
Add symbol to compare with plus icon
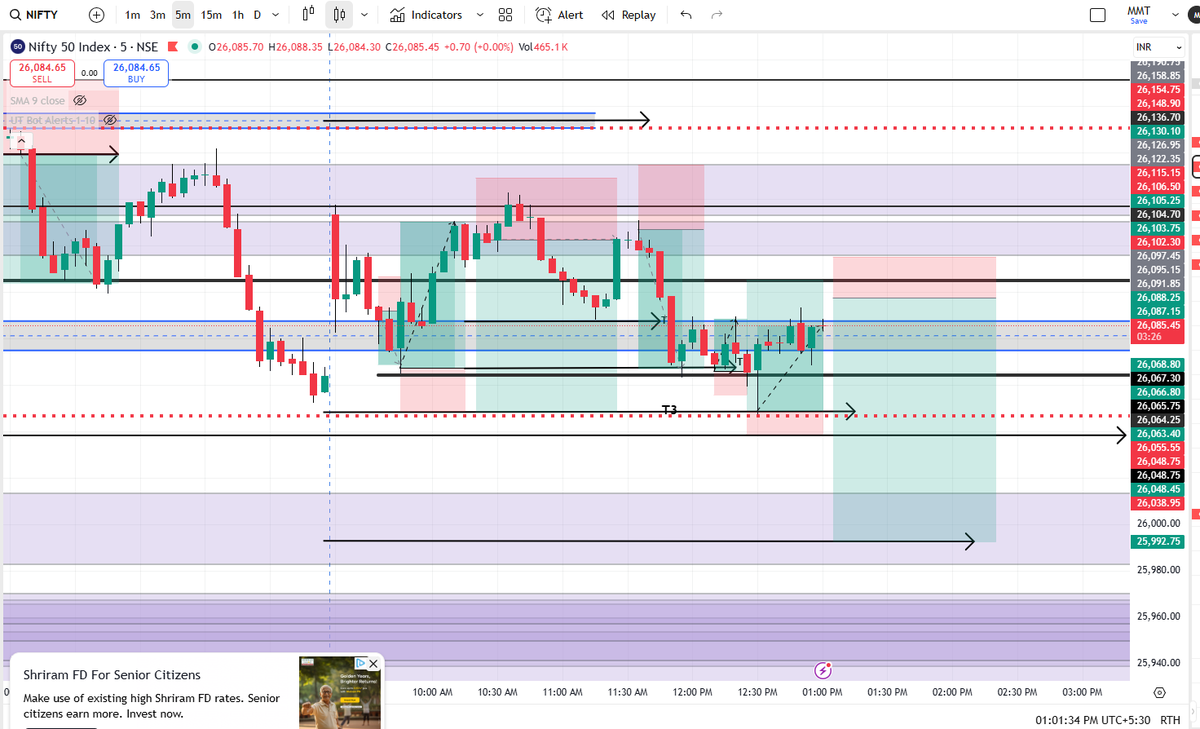click(x=96, y=15)
